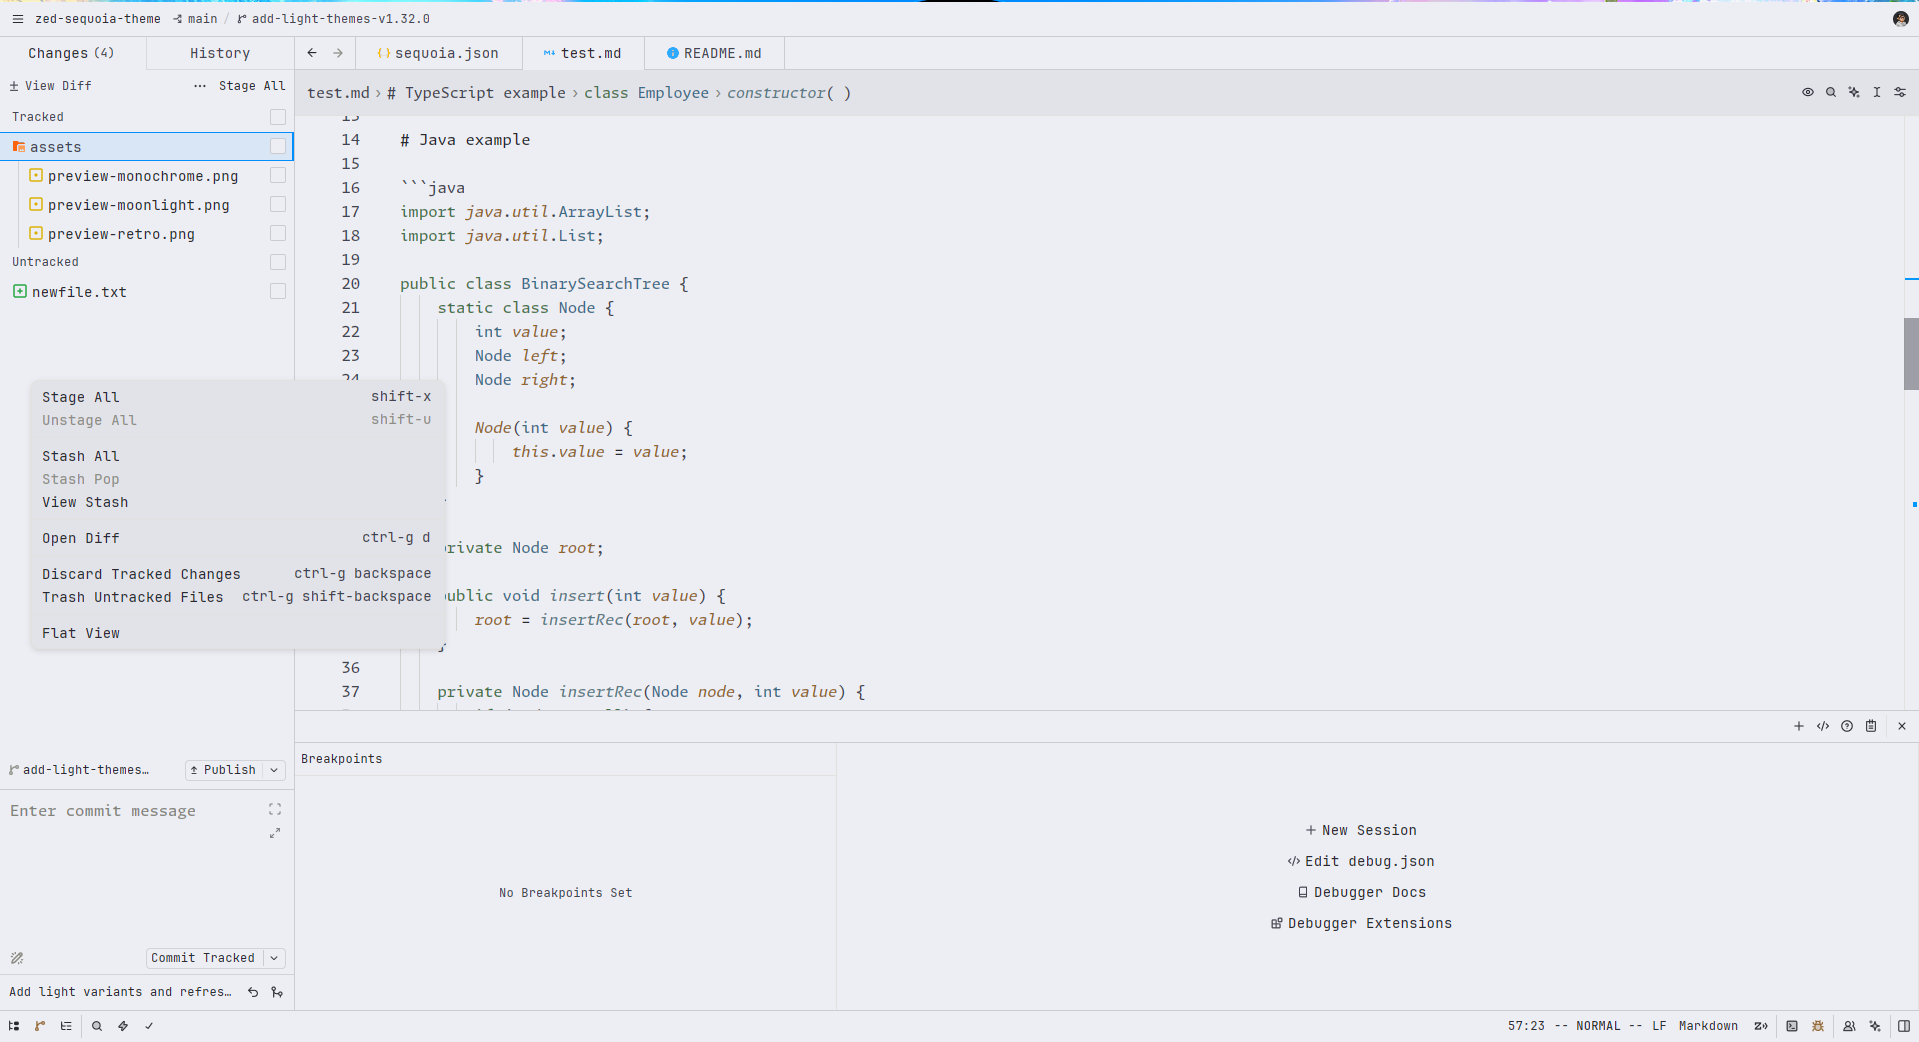Open inline assist sparkle icon in editor toolbar
Viewport: 1919px width, 1042px height.
pyautogui.click(x=1854, y=92)
